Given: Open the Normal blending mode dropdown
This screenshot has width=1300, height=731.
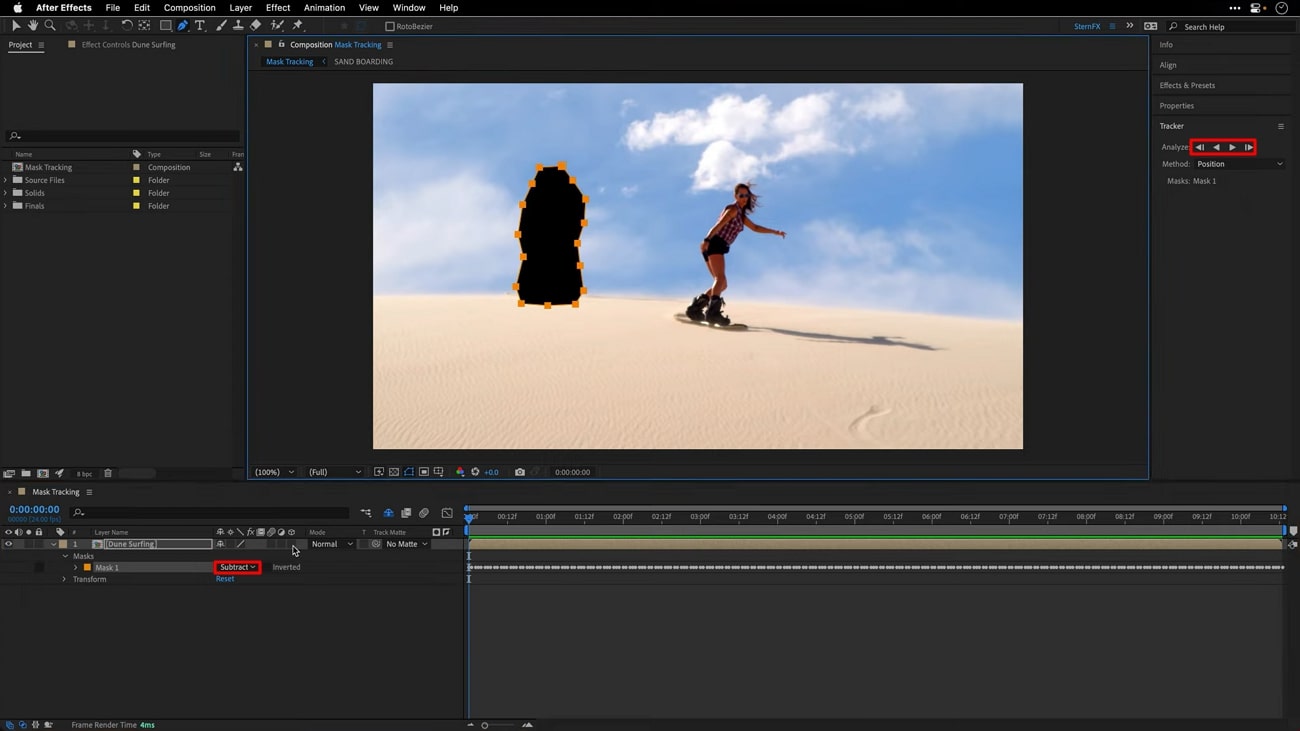Looking at the screenshot, I should pos(332,544).
